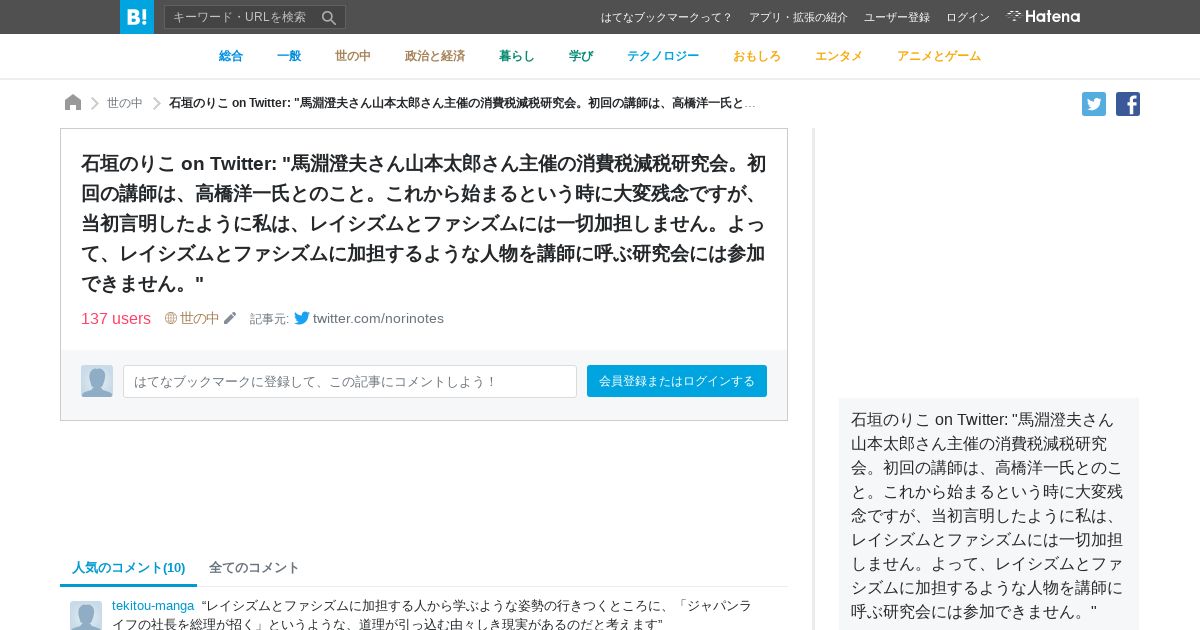Screen dimensions: 1200x630
Task: Click the edit pencil icon next to 世の中
Action: 230,318
